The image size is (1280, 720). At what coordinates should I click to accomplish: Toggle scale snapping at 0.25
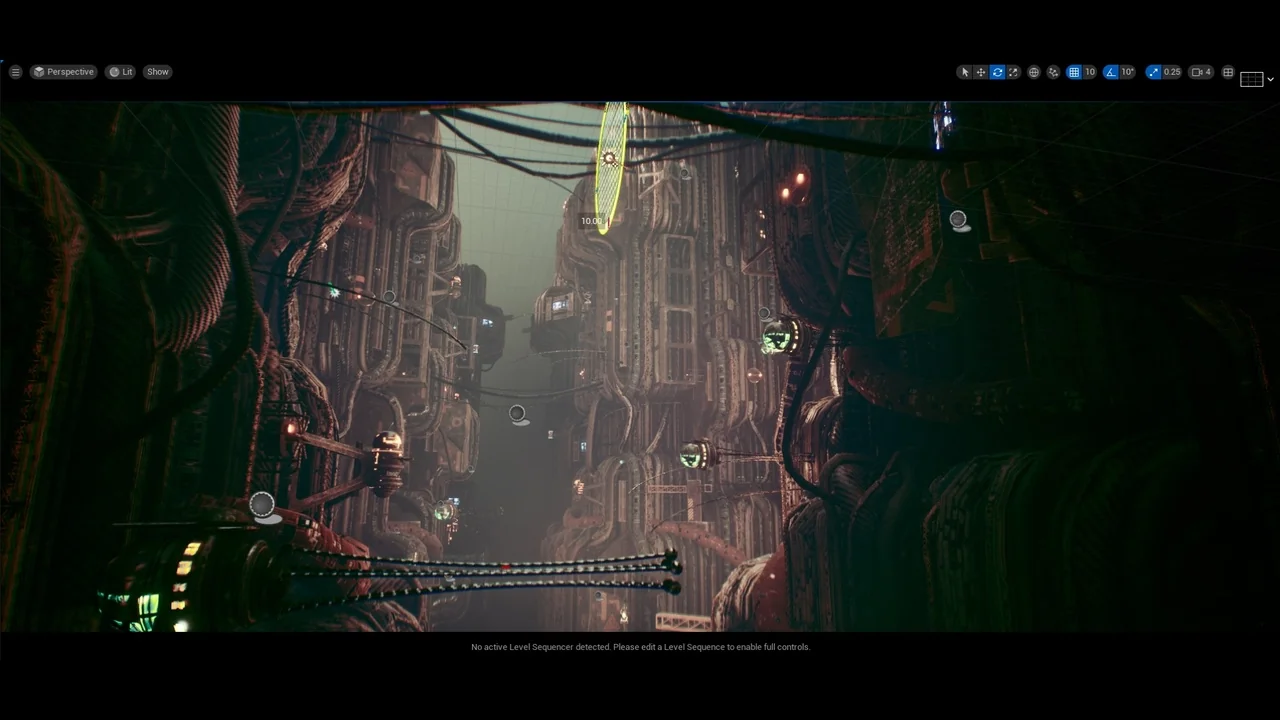coord(1154,71)
